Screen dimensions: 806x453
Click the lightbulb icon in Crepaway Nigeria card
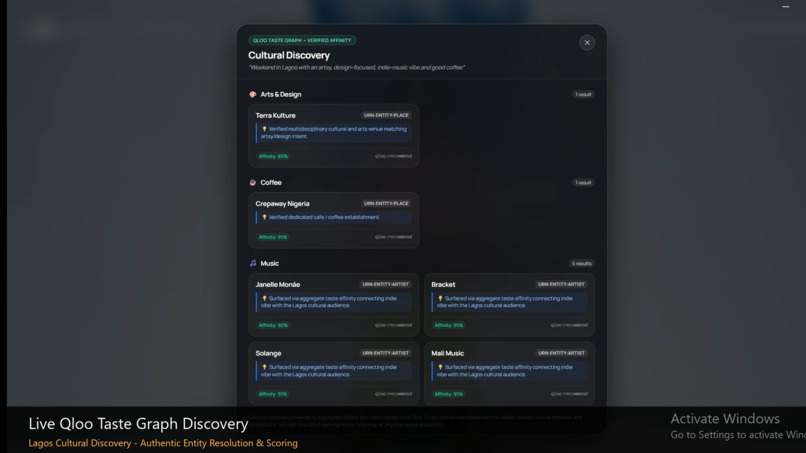[264, 217]
